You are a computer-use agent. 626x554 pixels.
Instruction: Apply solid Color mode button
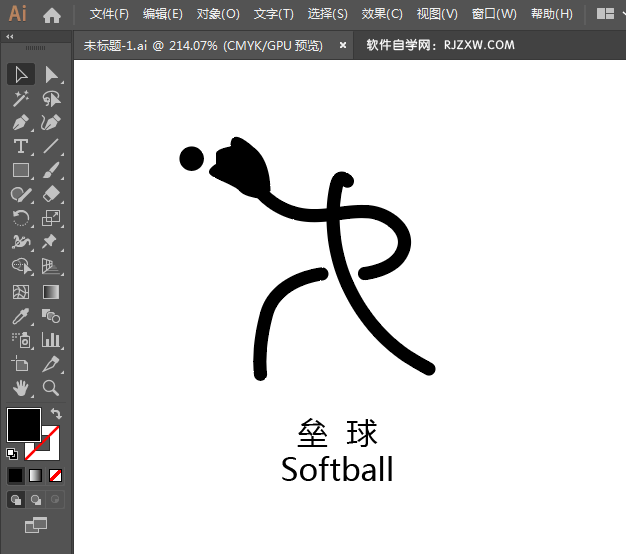(x=16, y=476)
